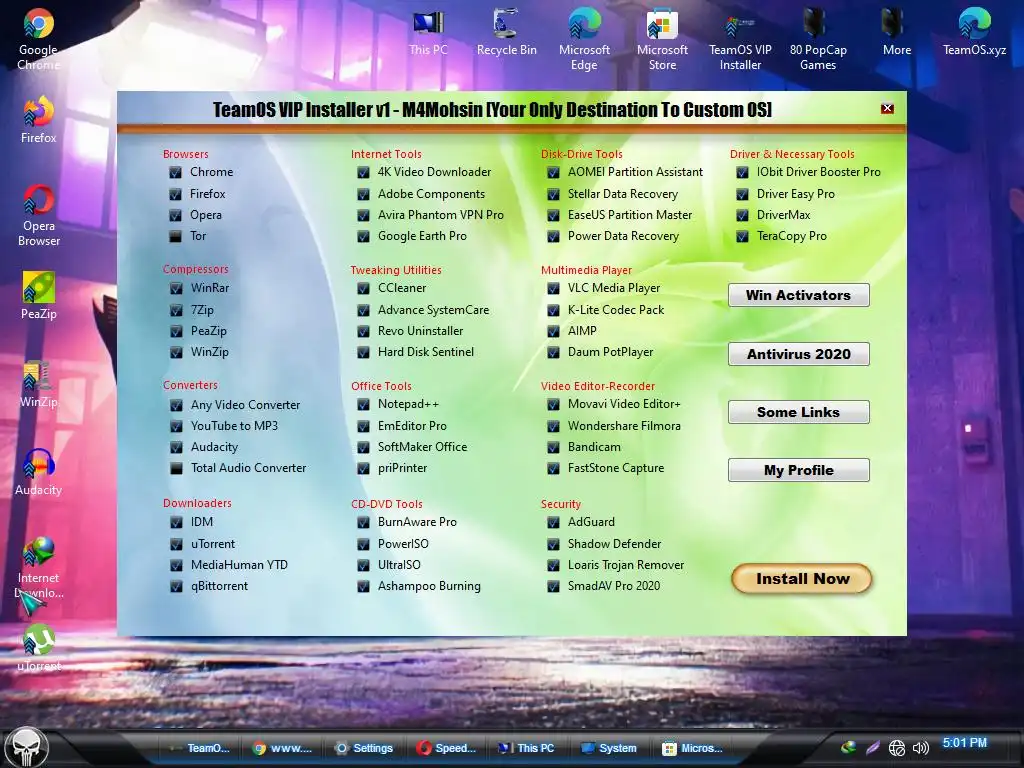
Task: Check the Total Audio Converter checkbox
Action: click(176, 468)
